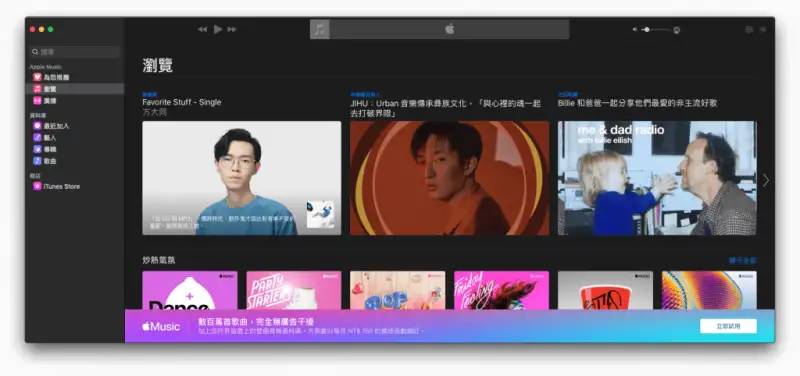This screenshot has width=800, height=376.
Task: Select the 瀏覽 Browse sidebar item
Action: pos(75,89)
